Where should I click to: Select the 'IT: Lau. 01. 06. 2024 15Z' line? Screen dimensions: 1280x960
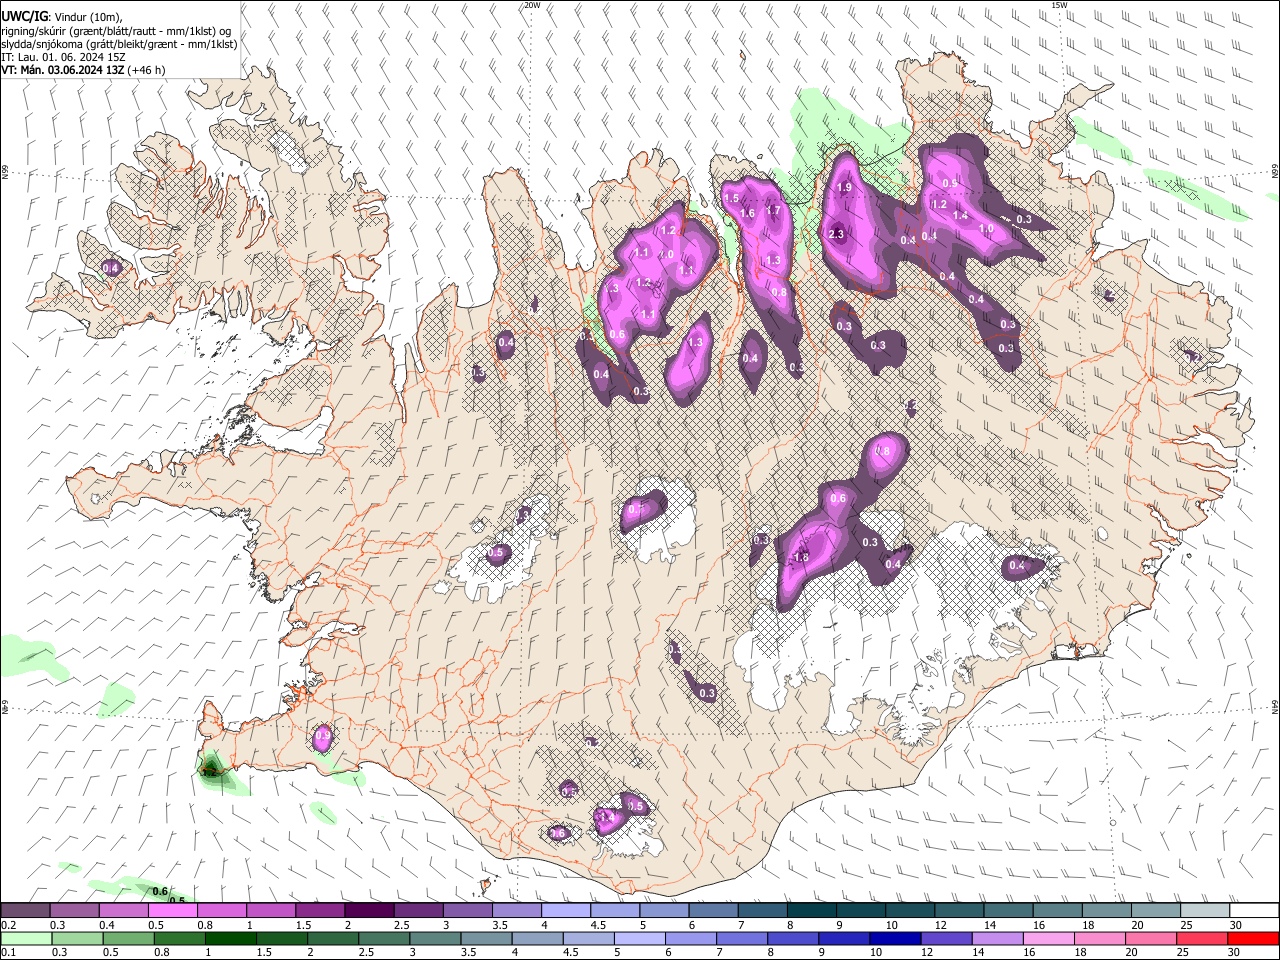click(63, 57)
